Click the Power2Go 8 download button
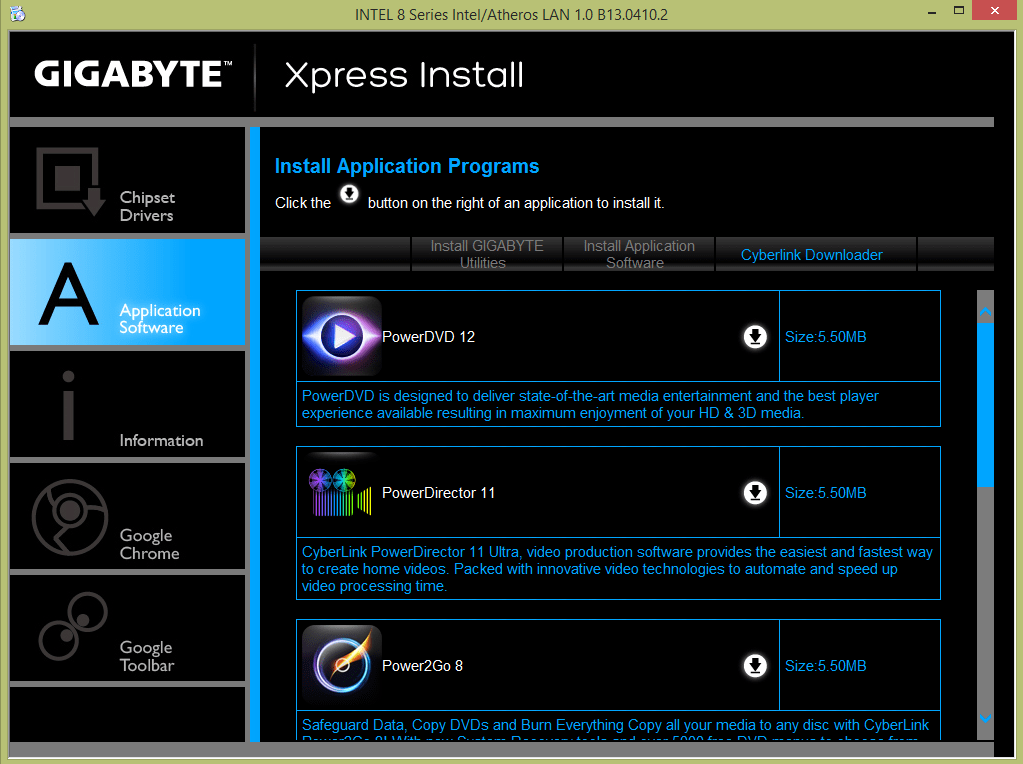Screen dimensions: 1023x764 [755, 665]
